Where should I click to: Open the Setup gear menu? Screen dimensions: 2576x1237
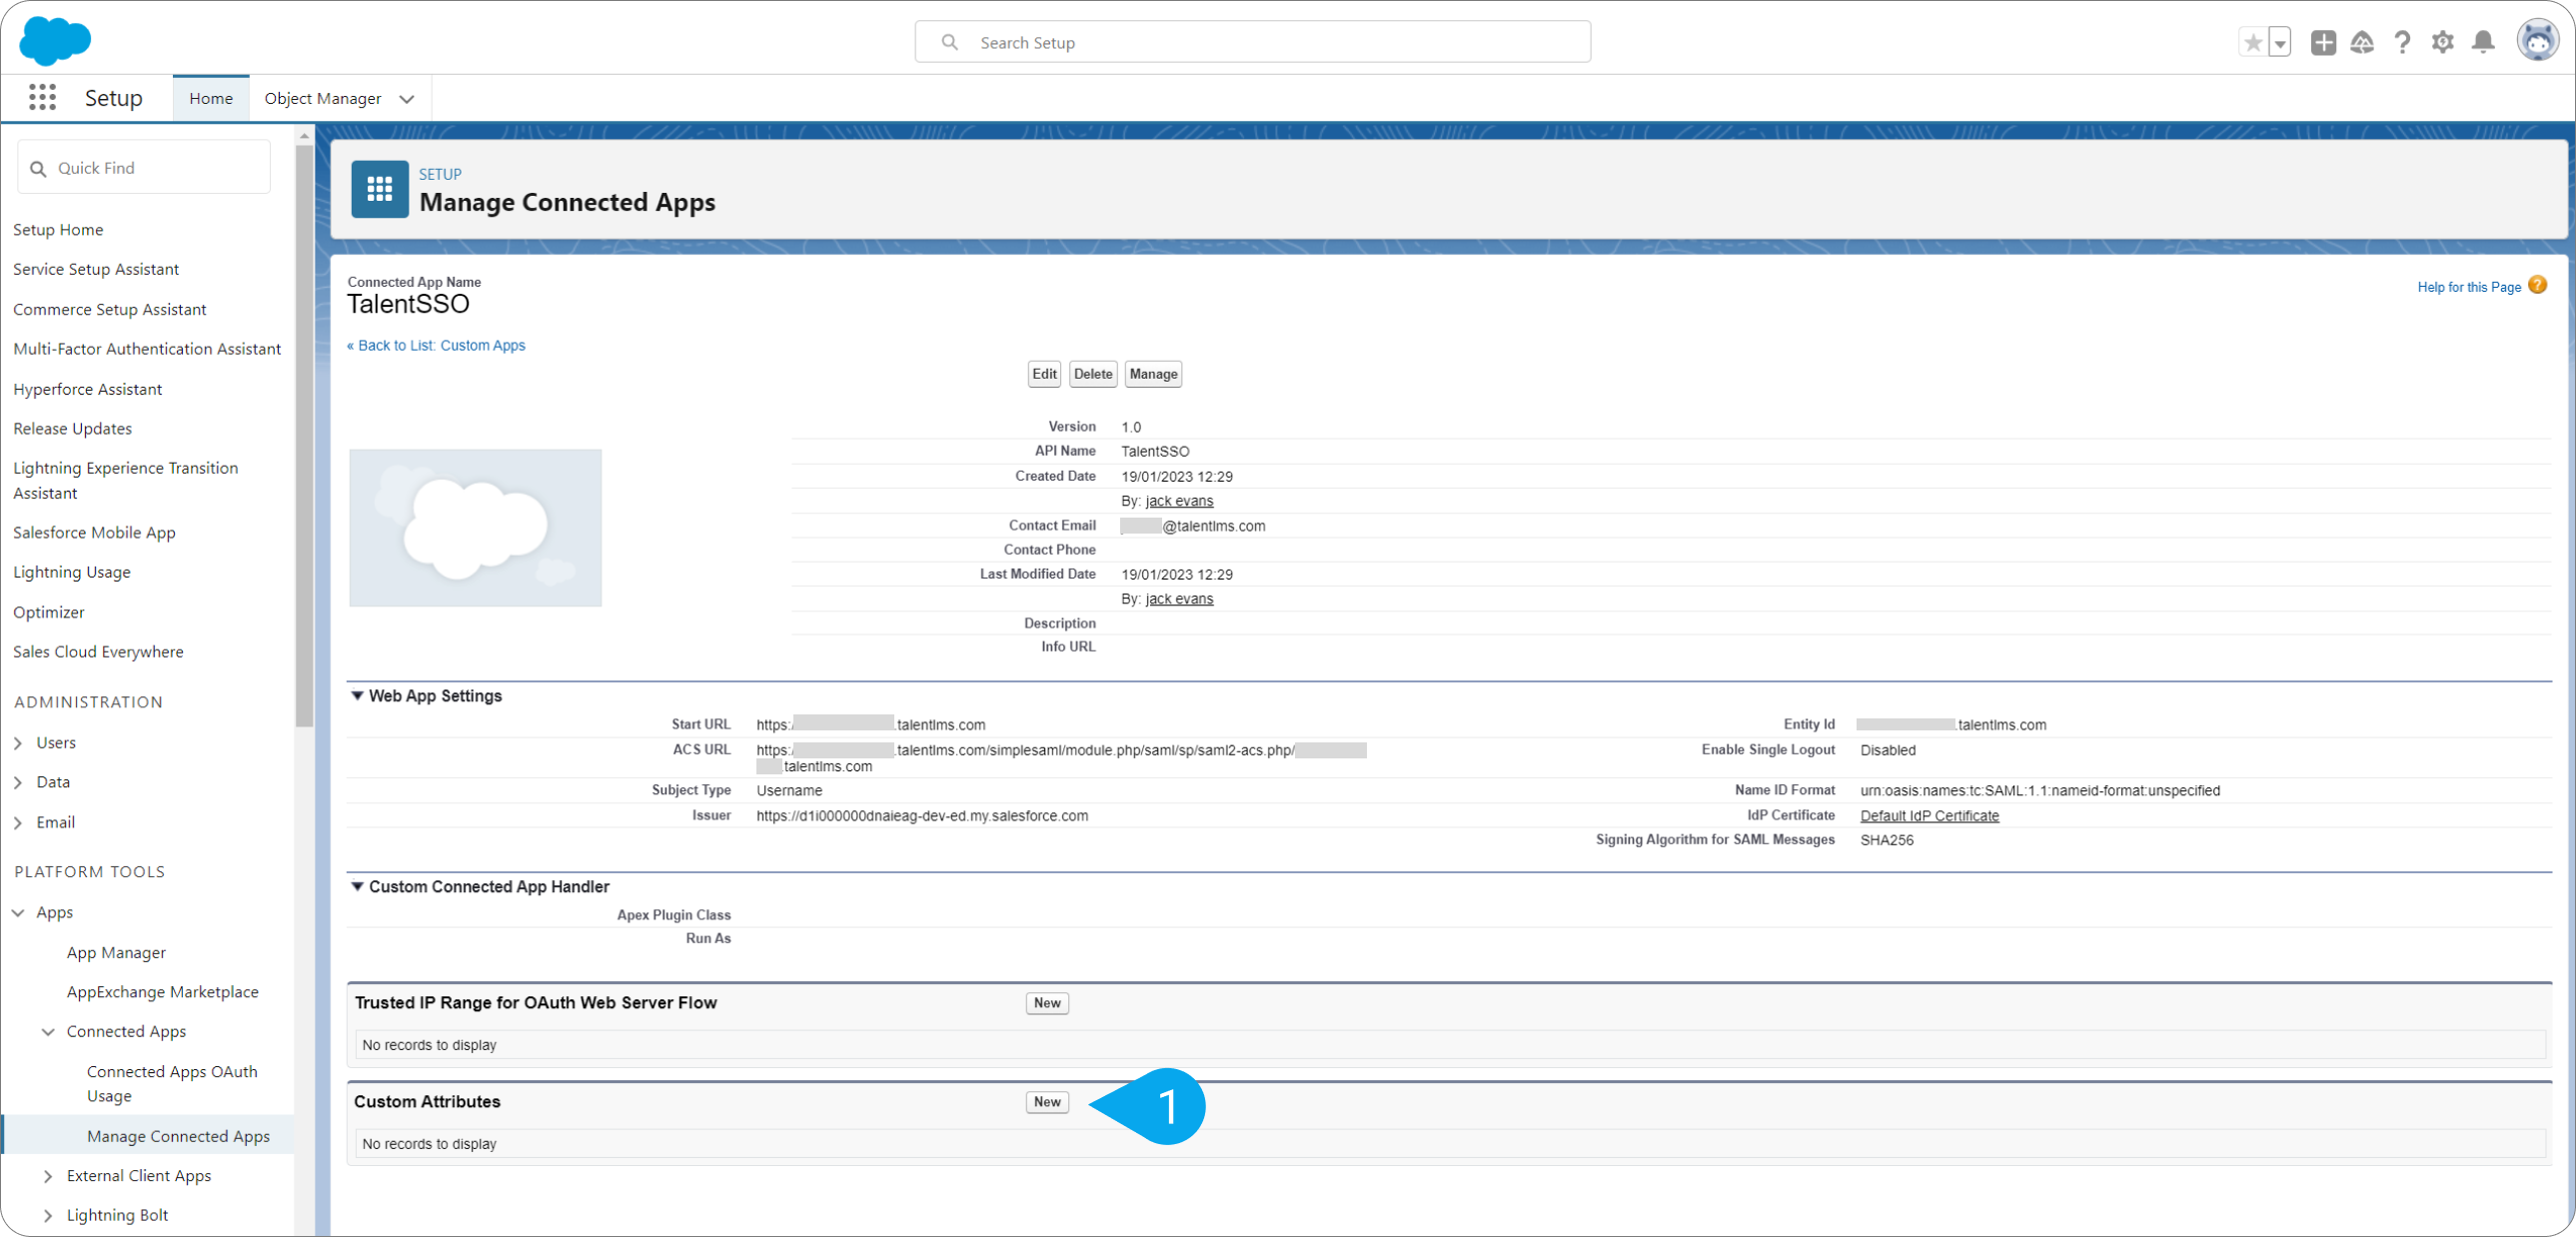pos(2443,42)
